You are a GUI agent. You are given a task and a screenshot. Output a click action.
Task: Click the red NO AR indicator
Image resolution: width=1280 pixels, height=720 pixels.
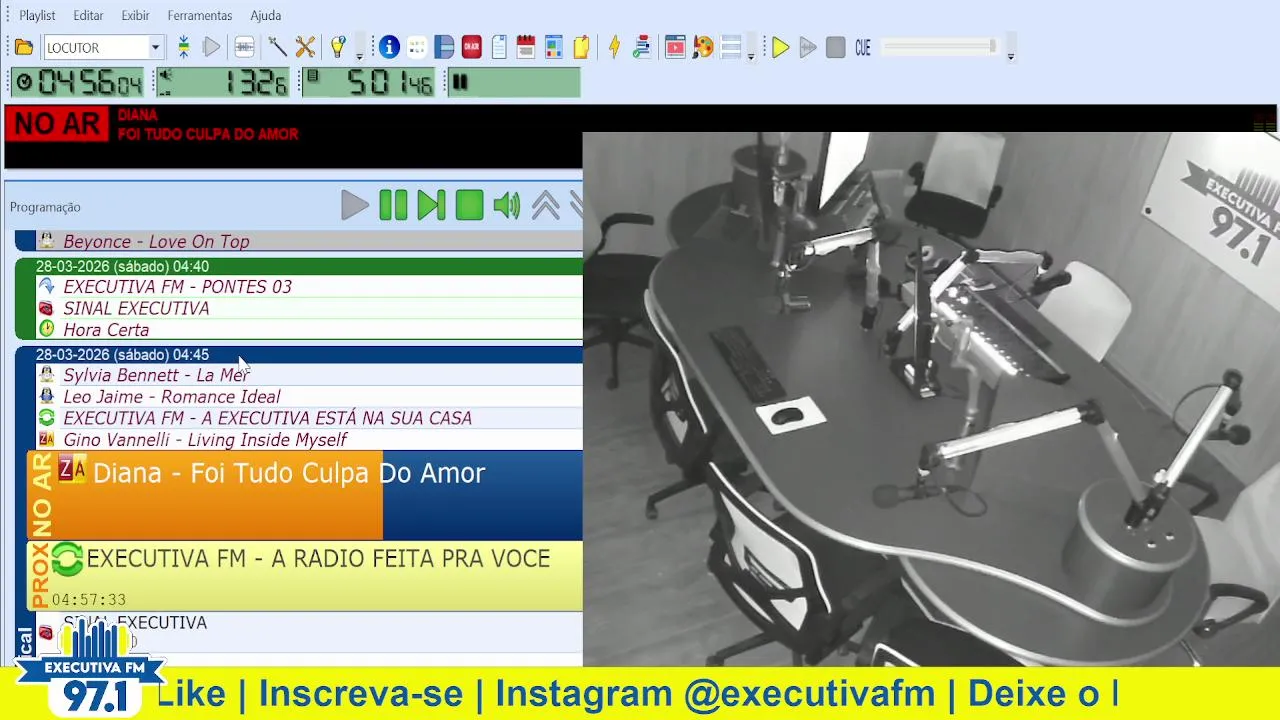click(57, 125)
